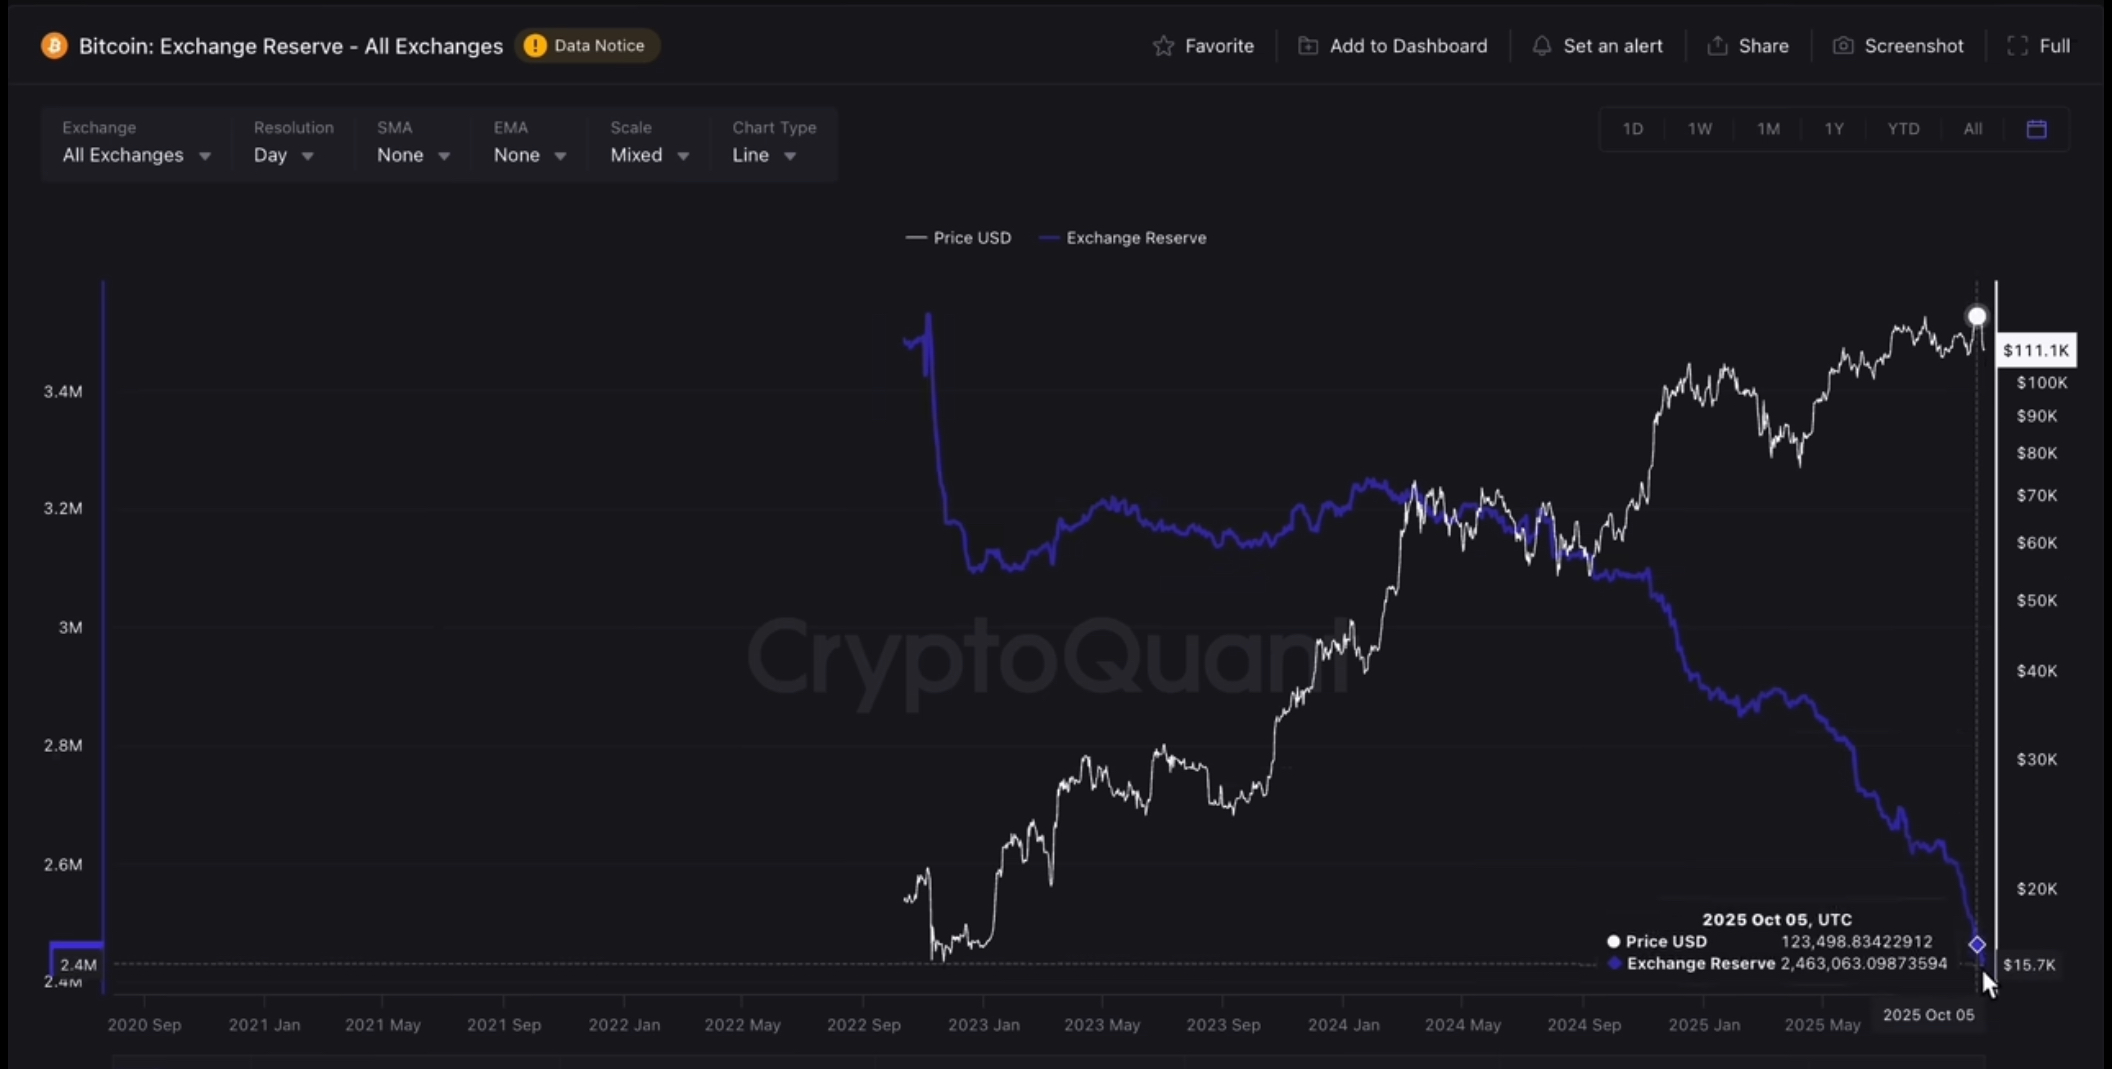This screenshot has height=1069, width=2112.
Task: Click the Share upload icon
Action: (x=1717, y=46)
